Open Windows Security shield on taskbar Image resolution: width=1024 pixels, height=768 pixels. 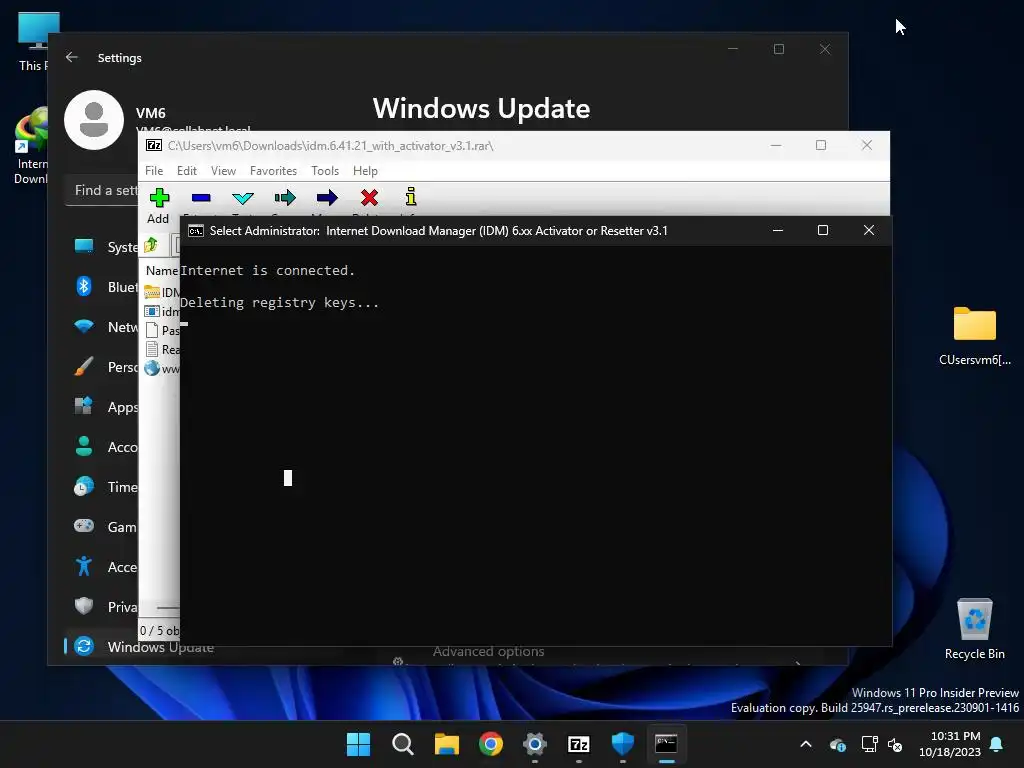tap(623, 744)
